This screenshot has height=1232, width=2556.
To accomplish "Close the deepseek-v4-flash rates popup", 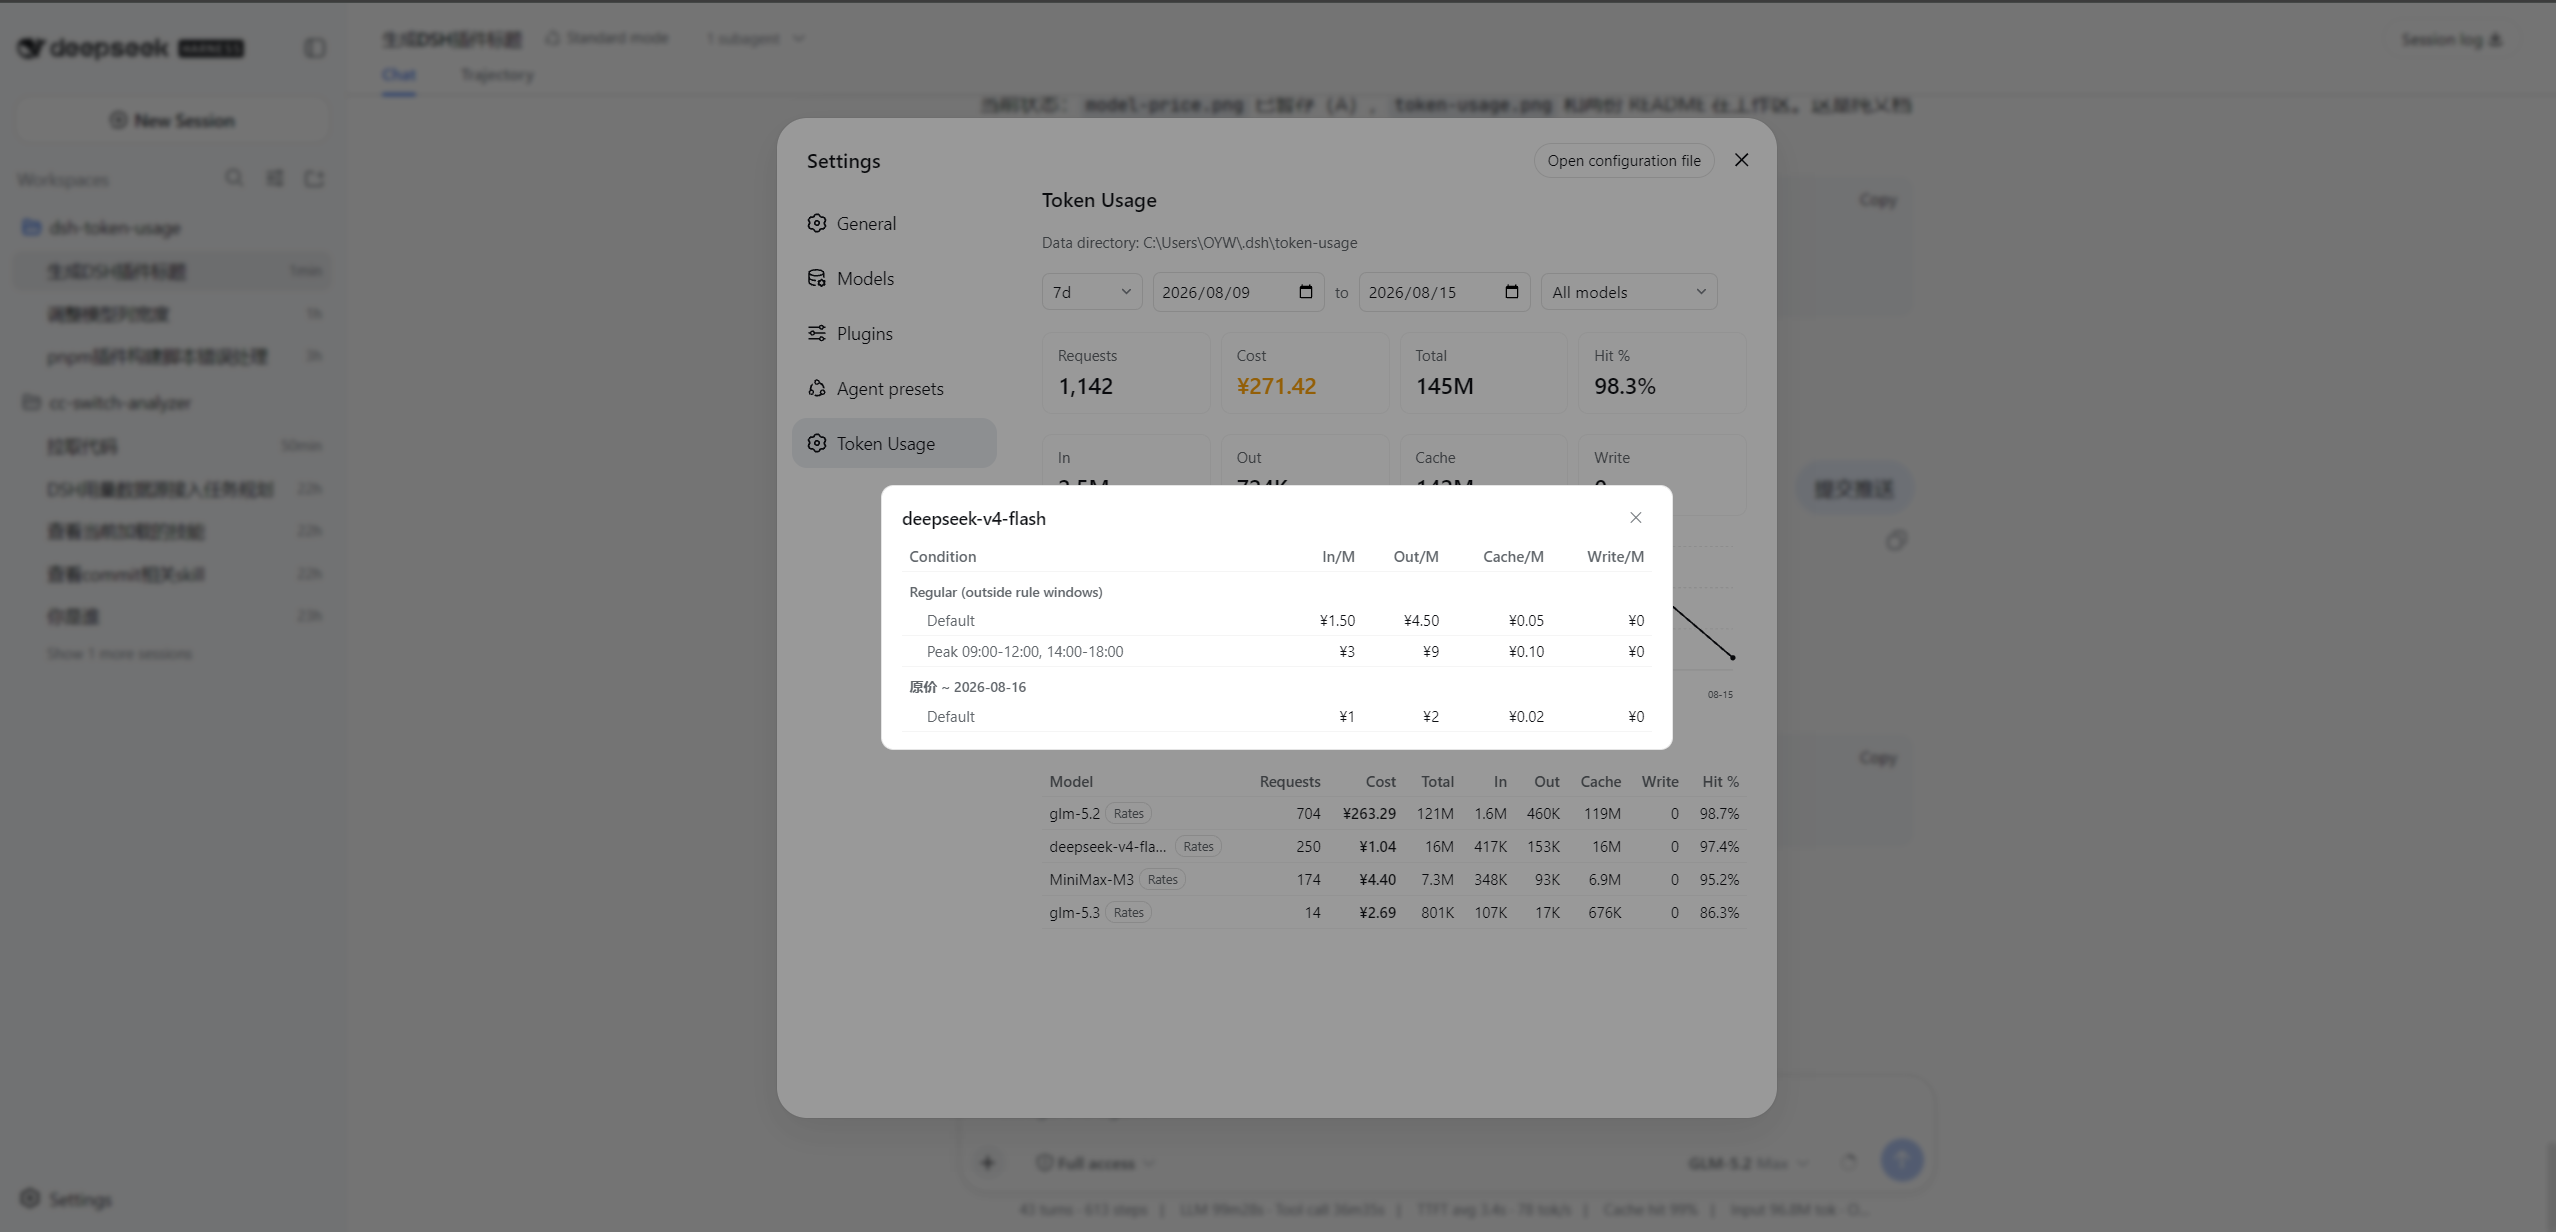I will (1636, 517).
